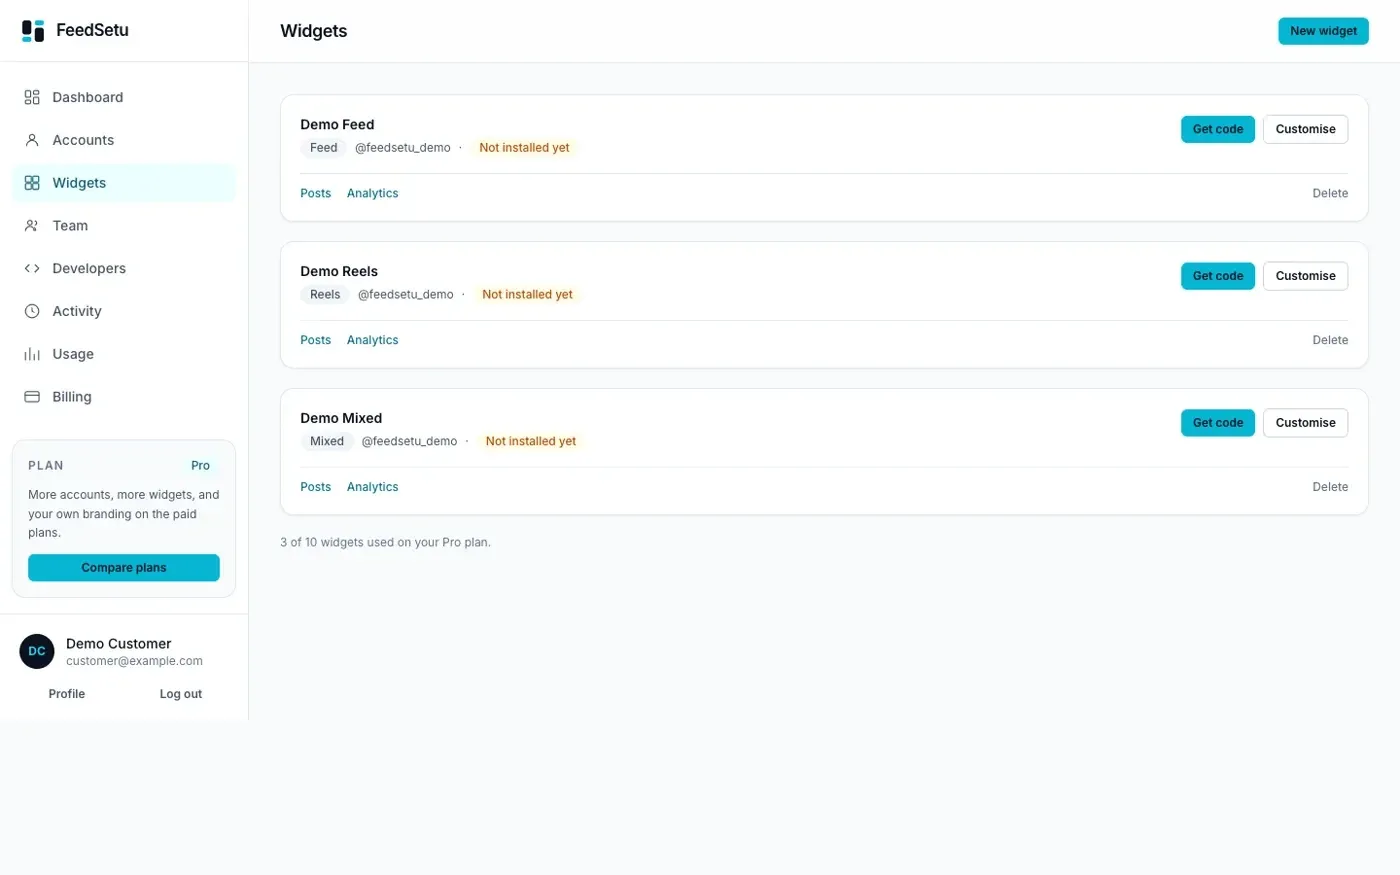Delete the Demo Feed widget
1400x875 pixels.
pyautogui.click(x=1330, y=193)
